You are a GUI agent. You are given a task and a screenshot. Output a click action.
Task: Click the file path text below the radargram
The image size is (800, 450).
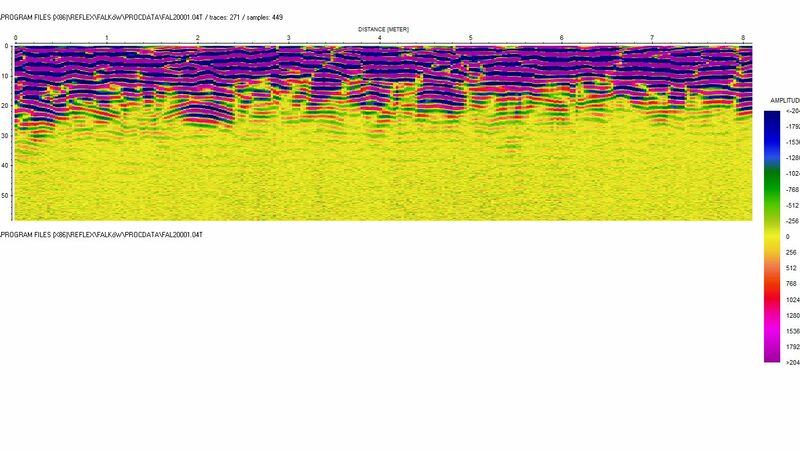point(100,234)
